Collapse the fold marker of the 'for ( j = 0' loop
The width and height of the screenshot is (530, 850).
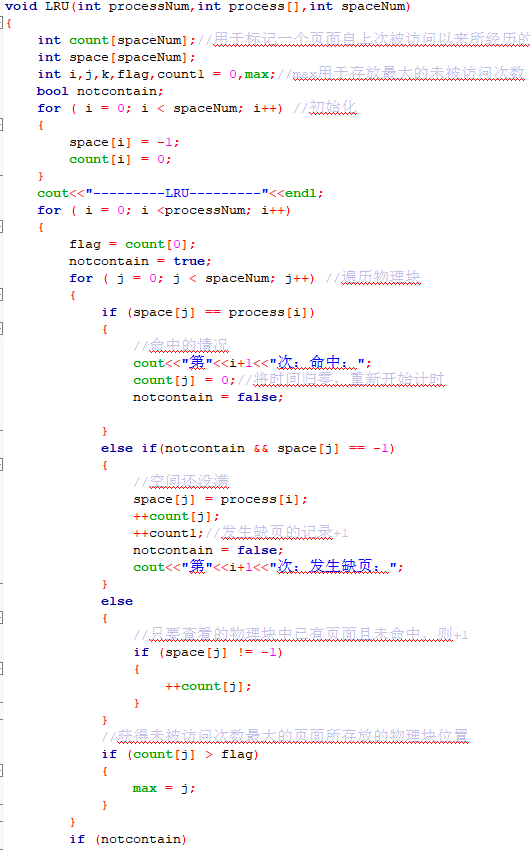(2, 295)
